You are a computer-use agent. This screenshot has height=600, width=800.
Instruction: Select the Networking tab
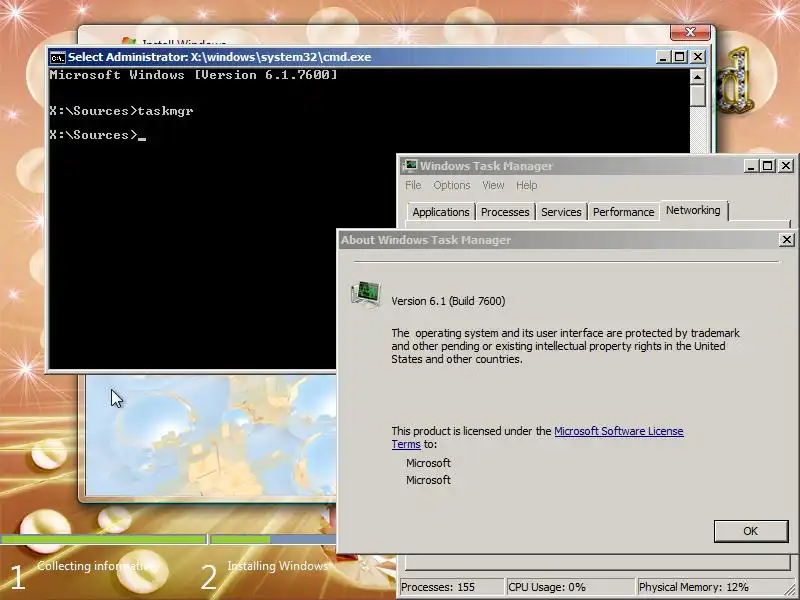pos(693,210)
